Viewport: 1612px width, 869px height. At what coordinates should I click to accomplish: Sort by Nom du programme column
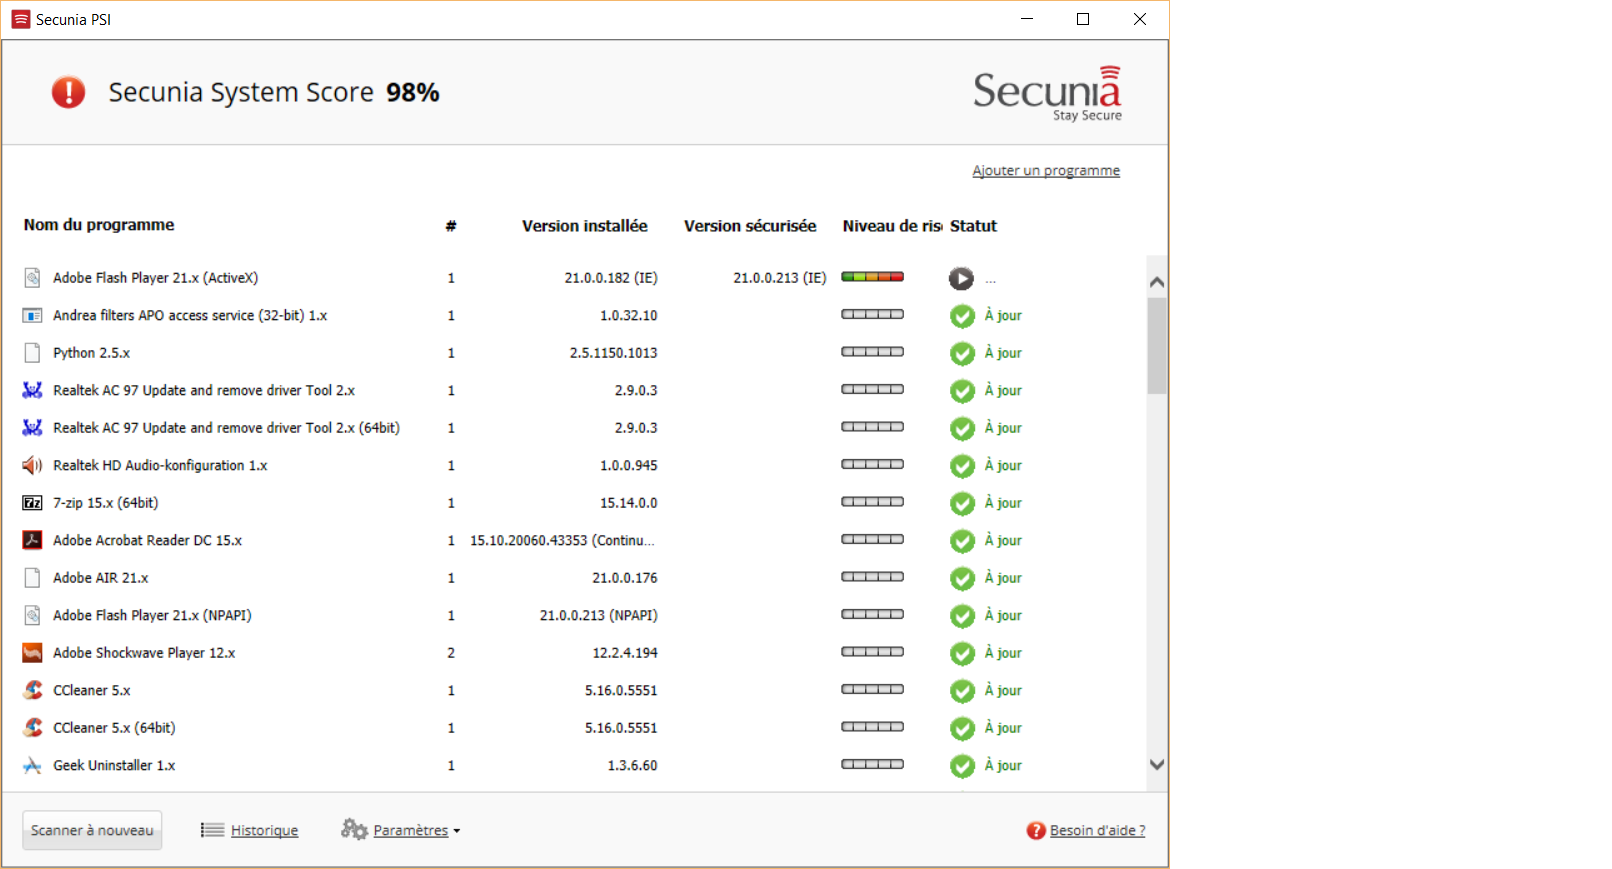click(x=99, y=225)
